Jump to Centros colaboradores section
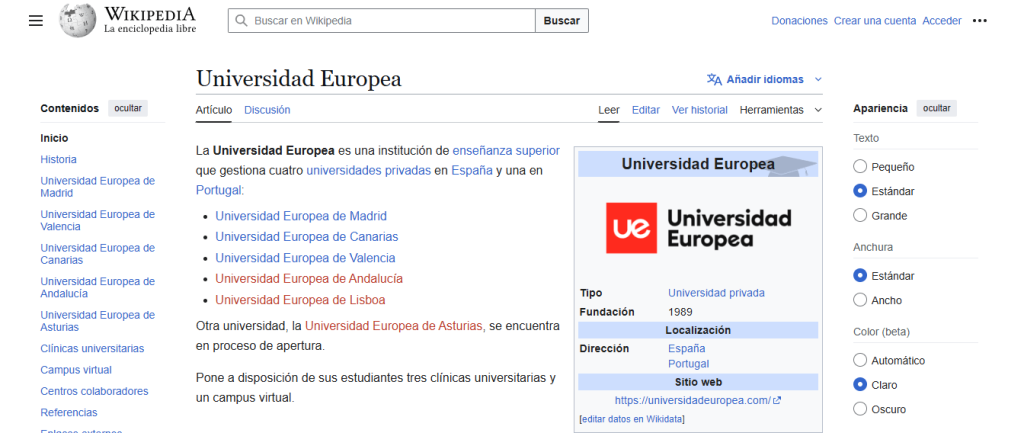Viewport: 1024px width, 433px height. pyautogui.click(x=94, y=391)
